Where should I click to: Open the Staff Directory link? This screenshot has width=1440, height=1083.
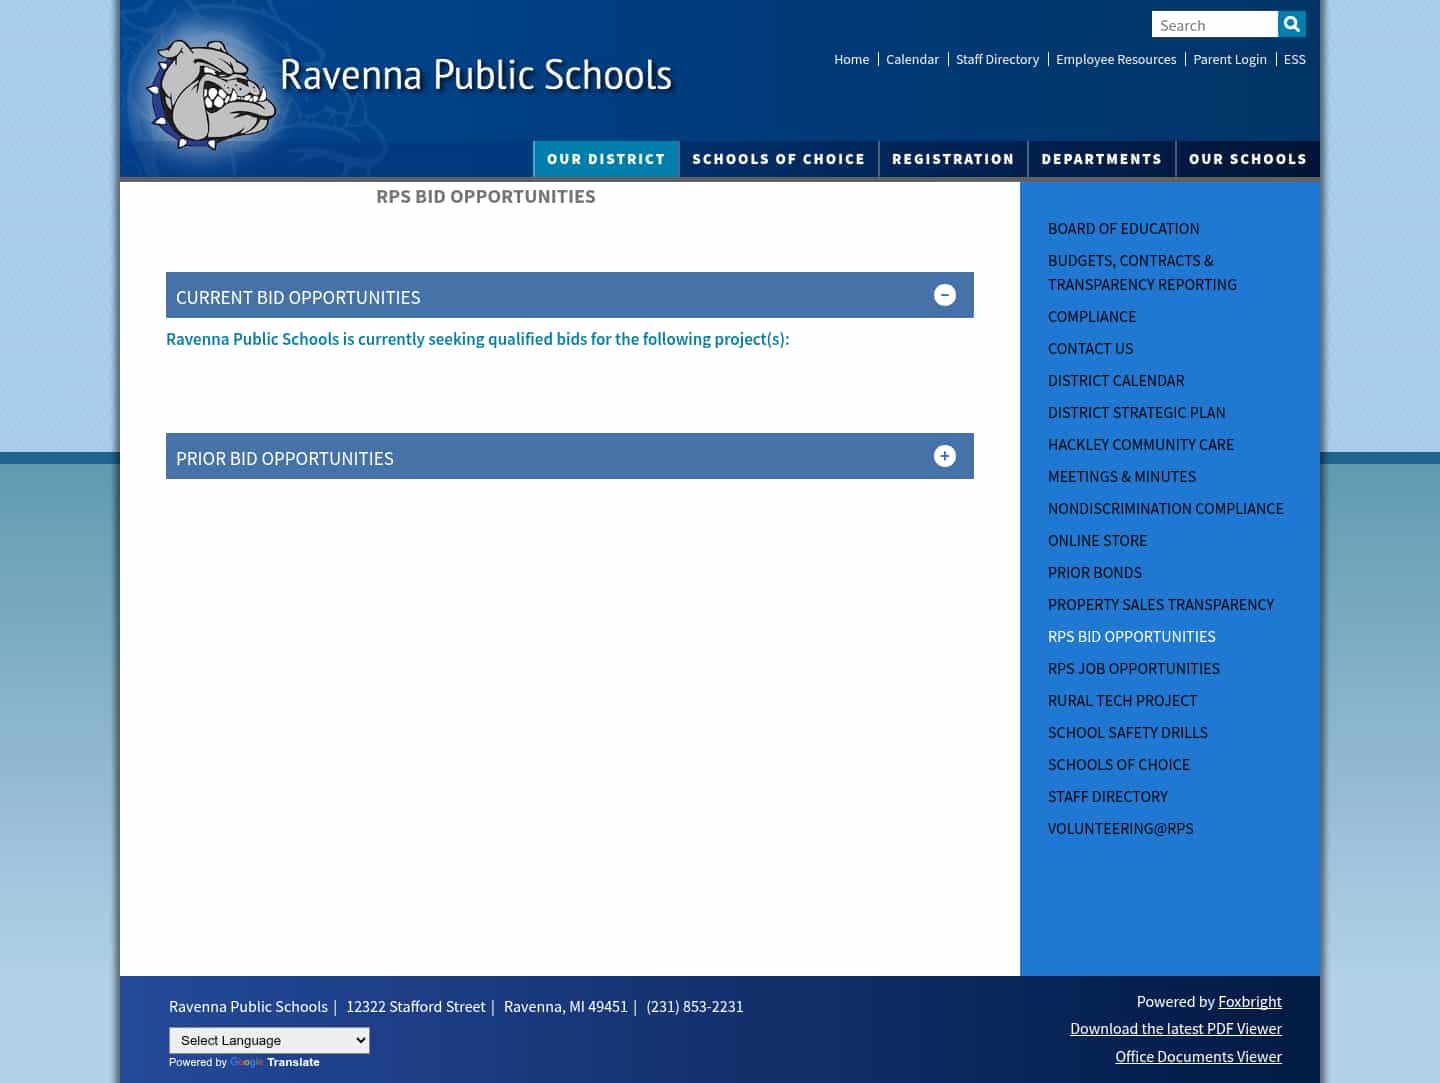(997, 59)
